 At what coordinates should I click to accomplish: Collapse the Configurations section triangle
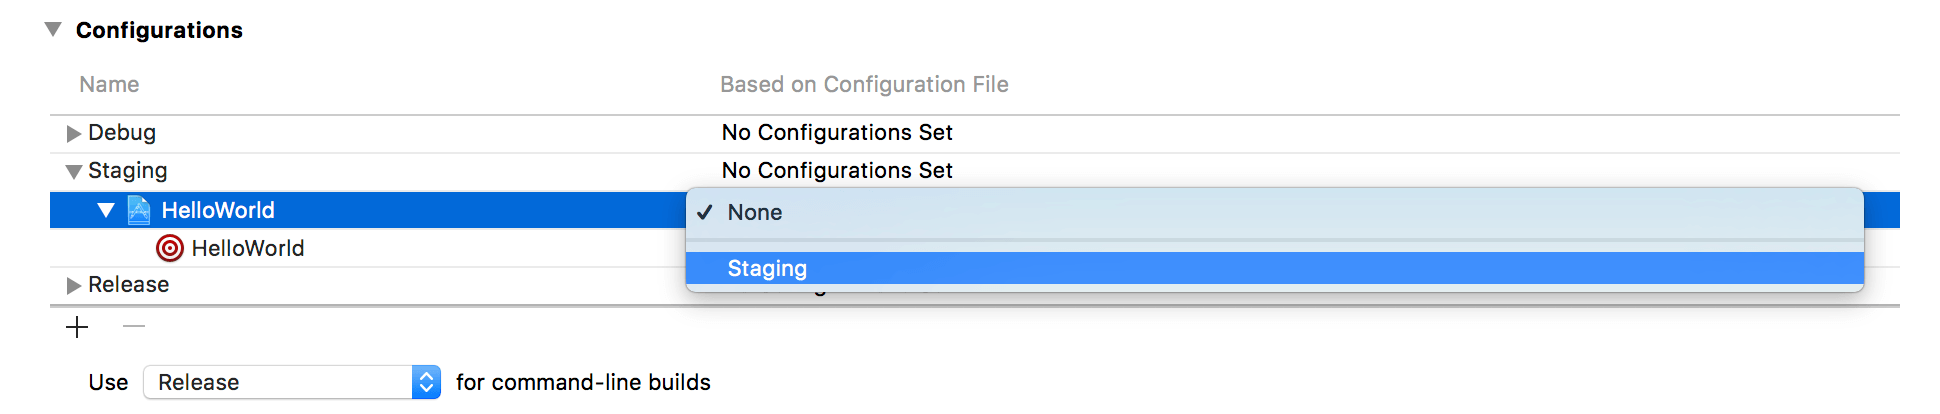tap(53, 30)
